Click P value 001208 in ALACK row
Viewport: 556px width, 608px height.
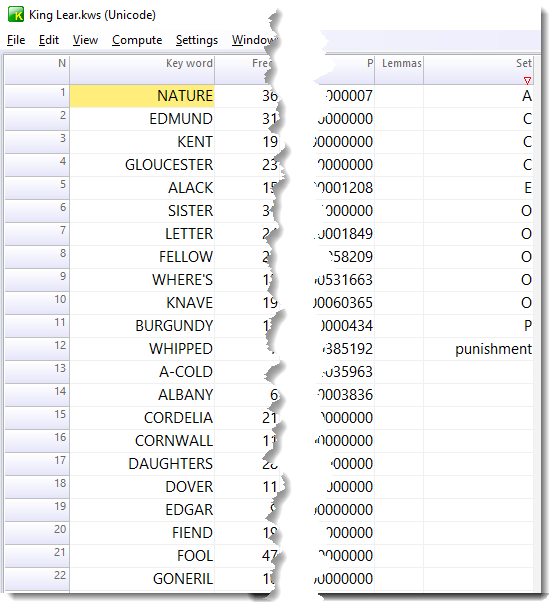click(345, 188)
